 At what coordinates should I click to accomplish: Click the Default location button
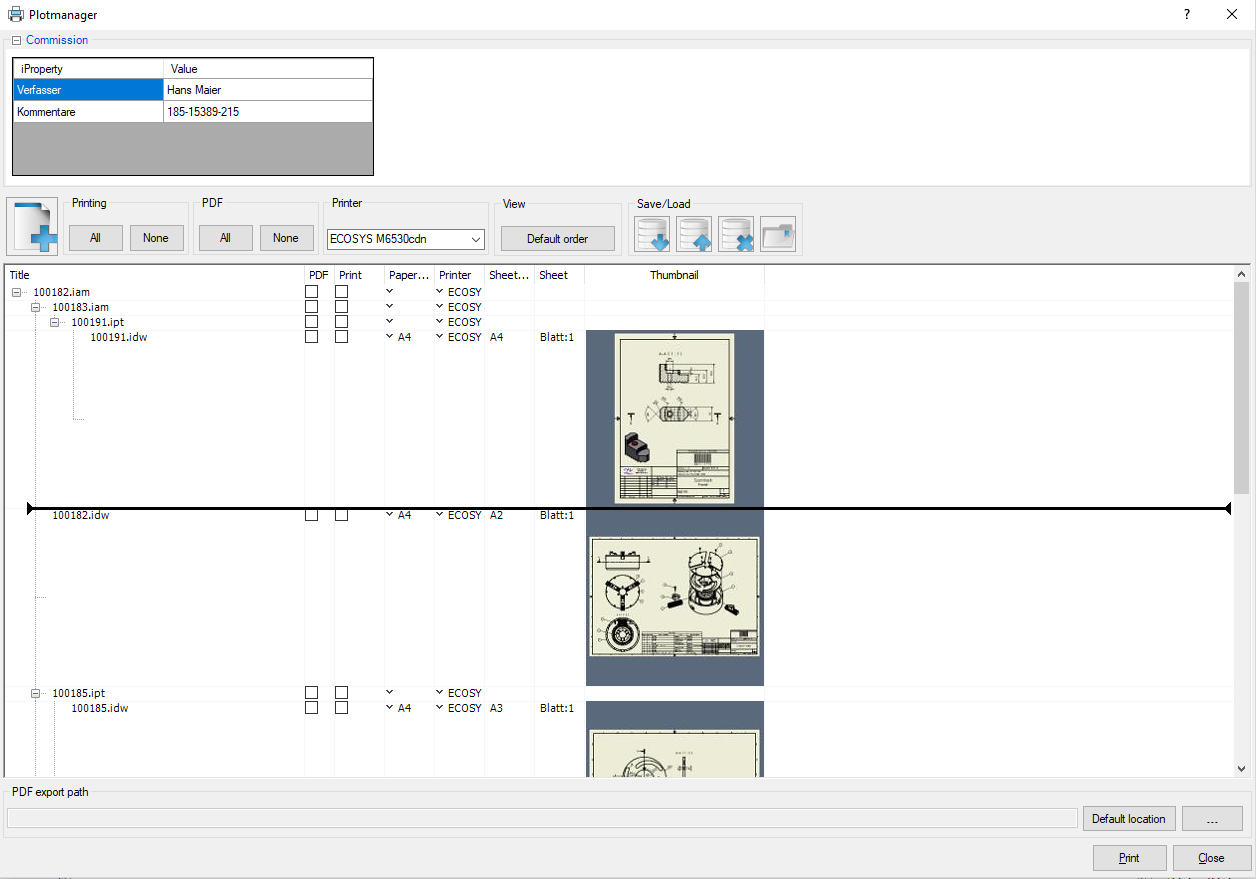pos(1129,819)
